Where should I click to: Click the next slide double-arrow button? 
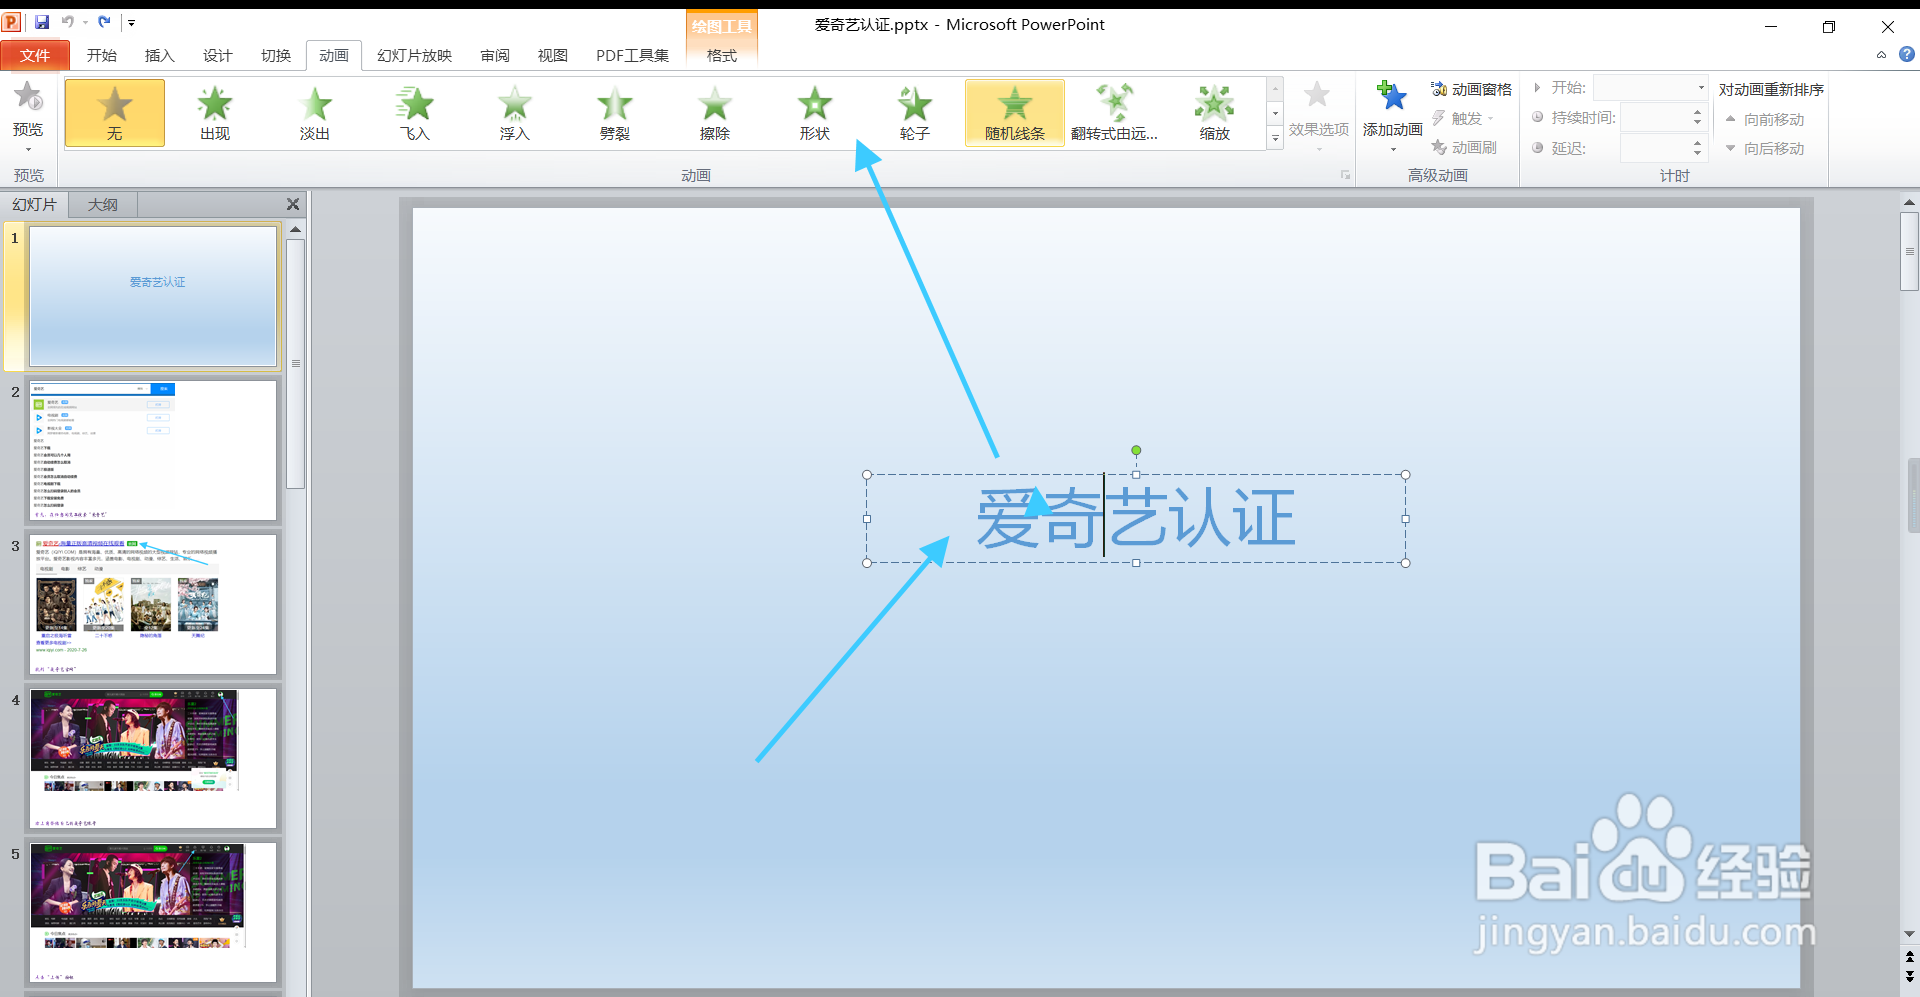click(x=1910, y=976)
